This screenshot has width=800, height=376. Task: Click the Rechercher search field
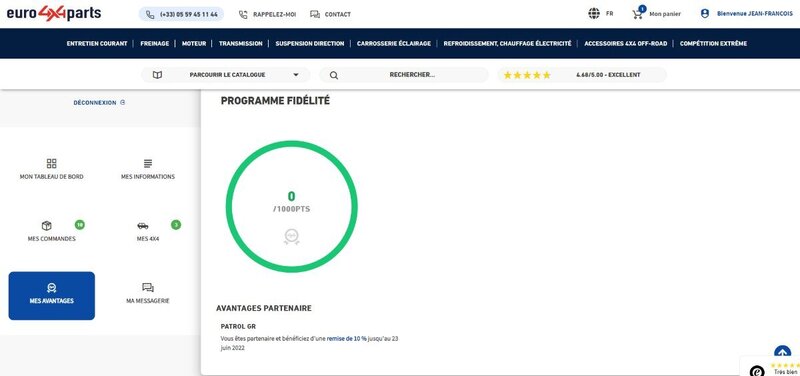click(x=404, y=75)
